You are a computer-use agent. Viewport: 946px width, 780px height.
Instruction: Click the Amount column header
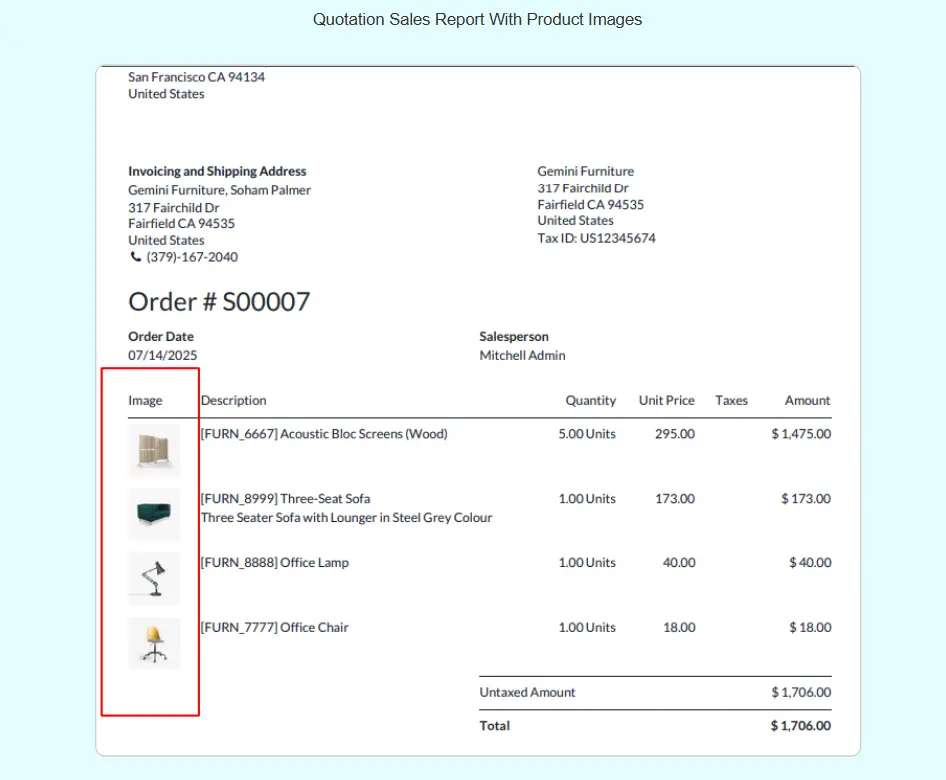[x=807, y=401]
